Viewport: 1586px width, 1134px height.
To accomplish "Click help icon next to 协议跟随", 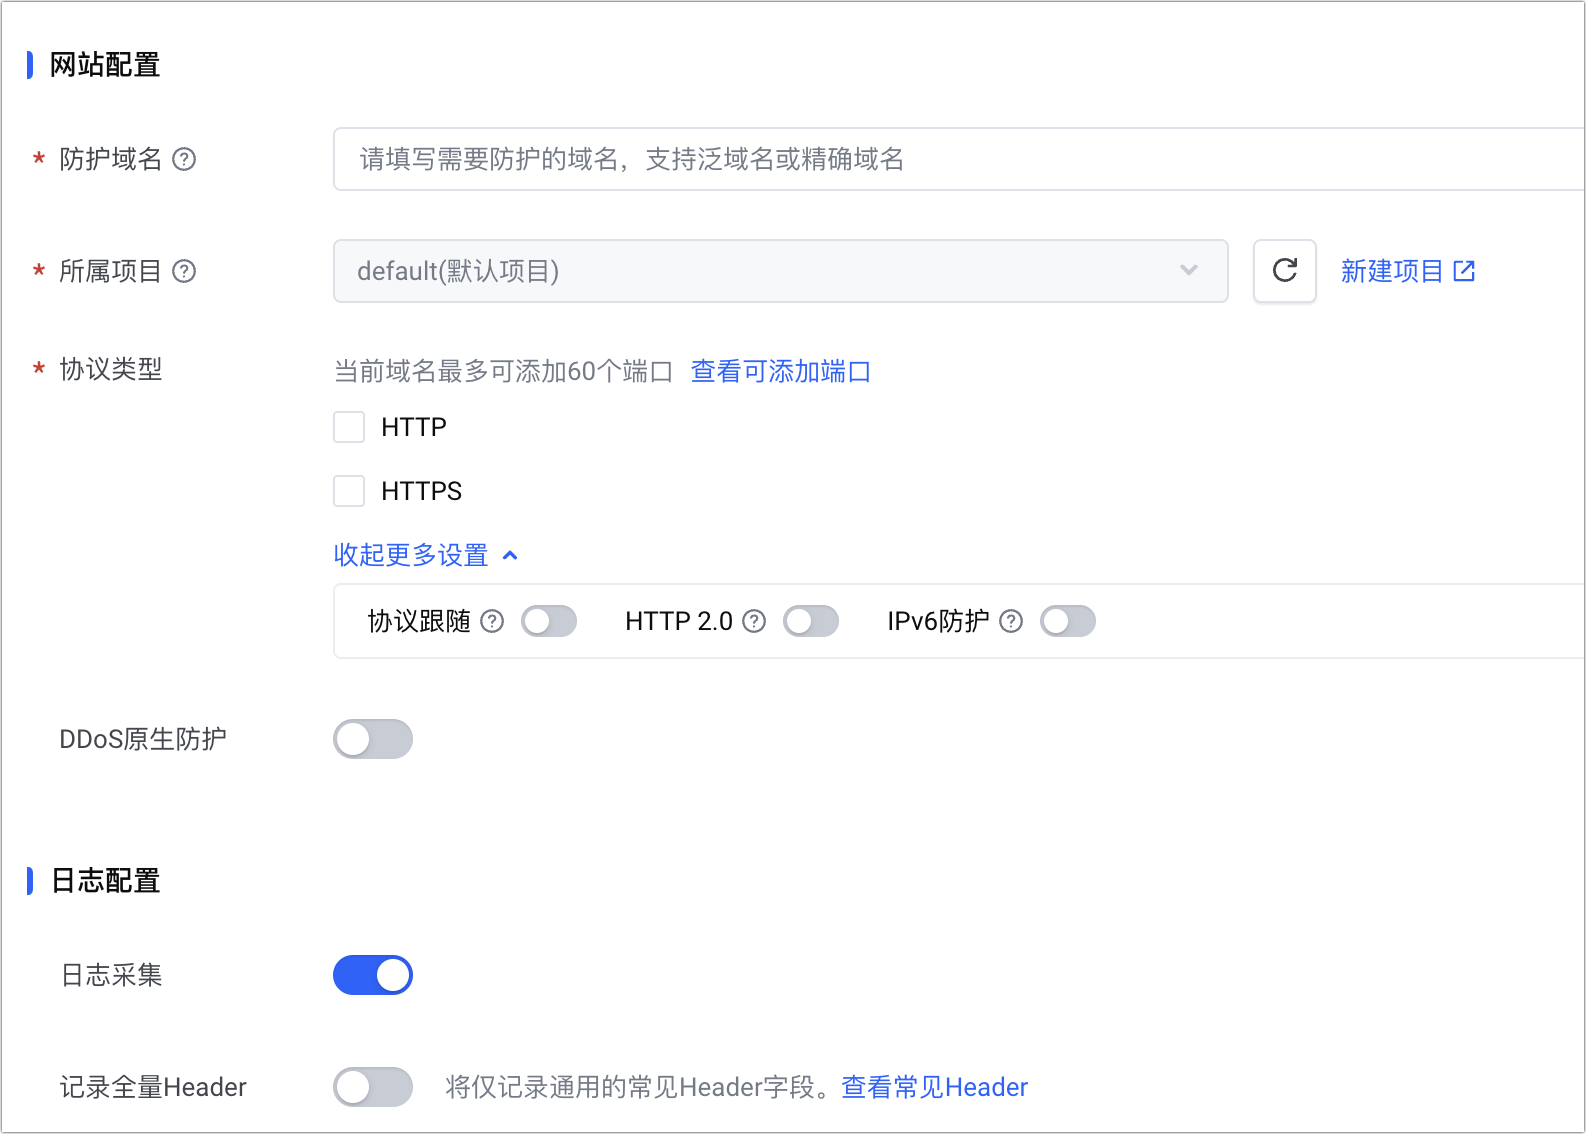I will point(492,621).
